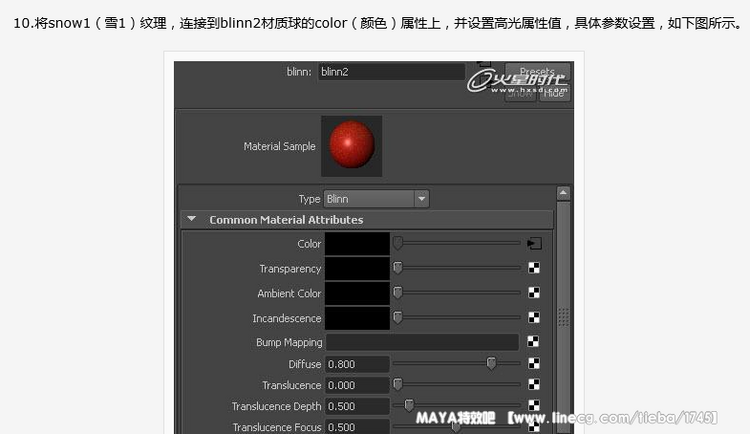Open the material Type dropdown
Viewport: 750px width, 434px height.
(x=376, y=199)
